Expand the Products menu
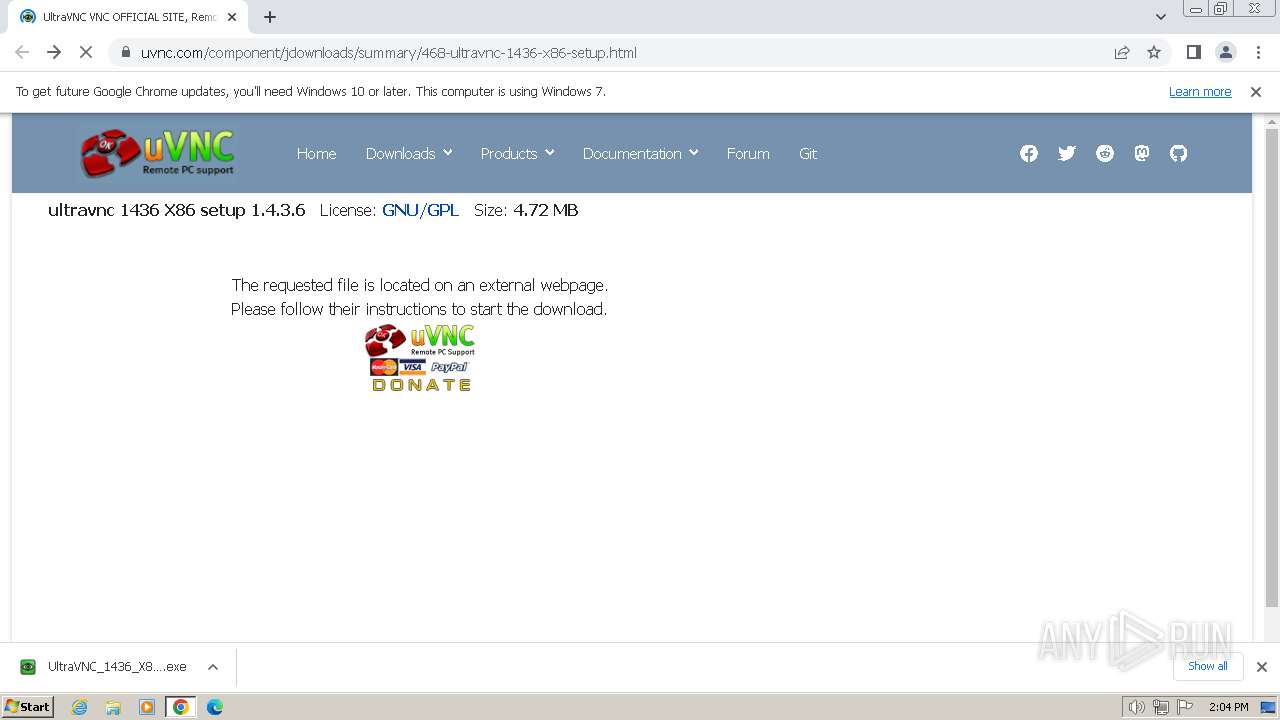The height and width of the screenshot is (720, 1280). click(517, 153)
